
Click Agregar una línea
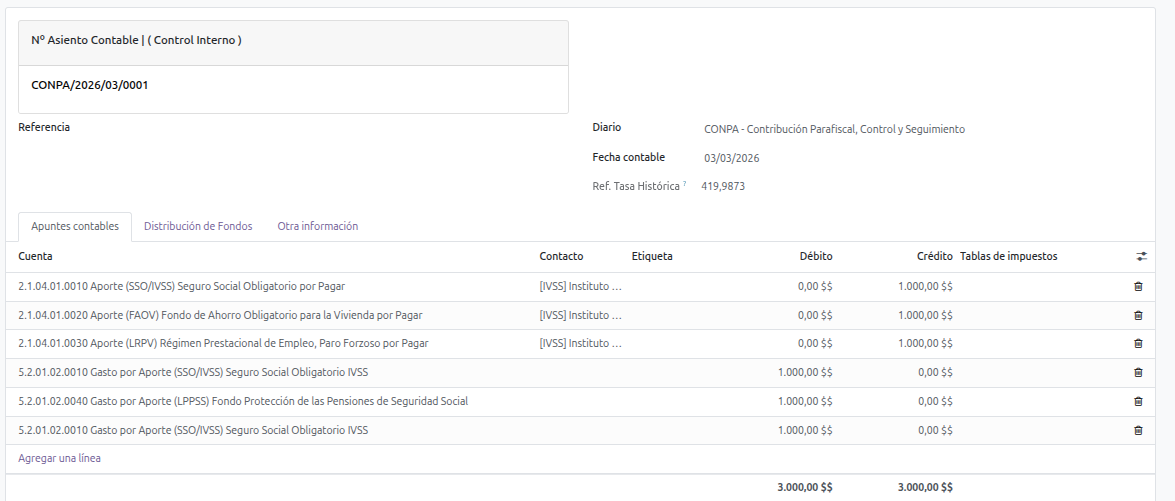click(59, 458)
